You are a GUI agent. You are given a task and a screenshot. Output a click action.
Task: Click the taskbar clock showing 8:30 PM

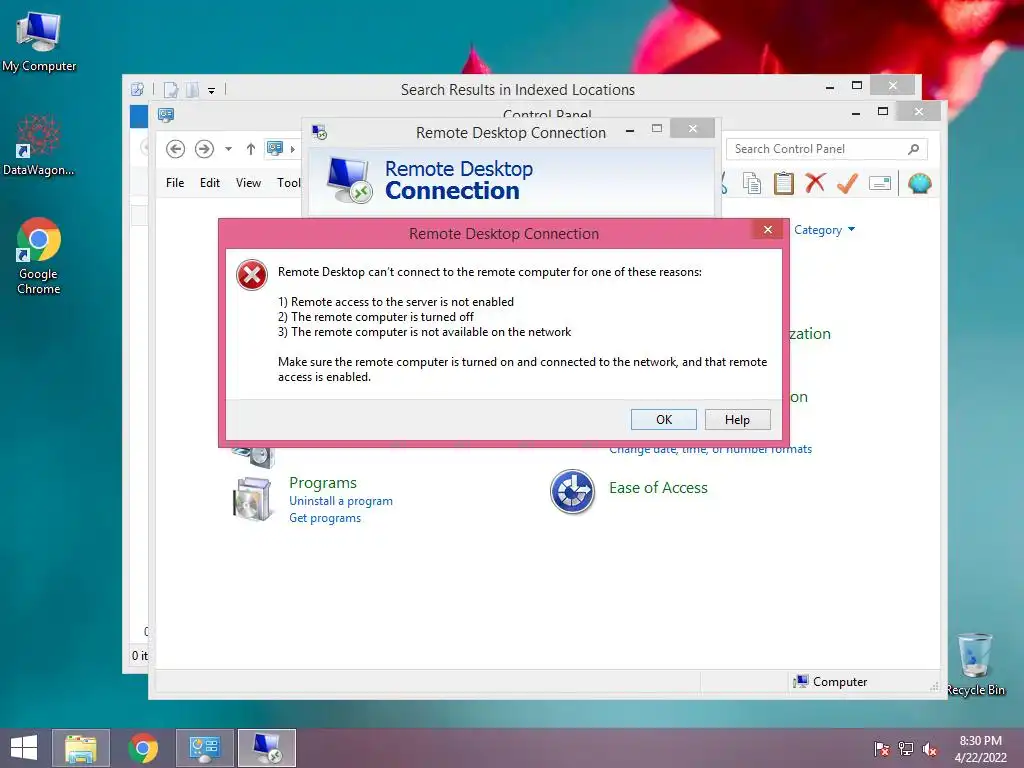pyautogui.click(x=980, y=749)
